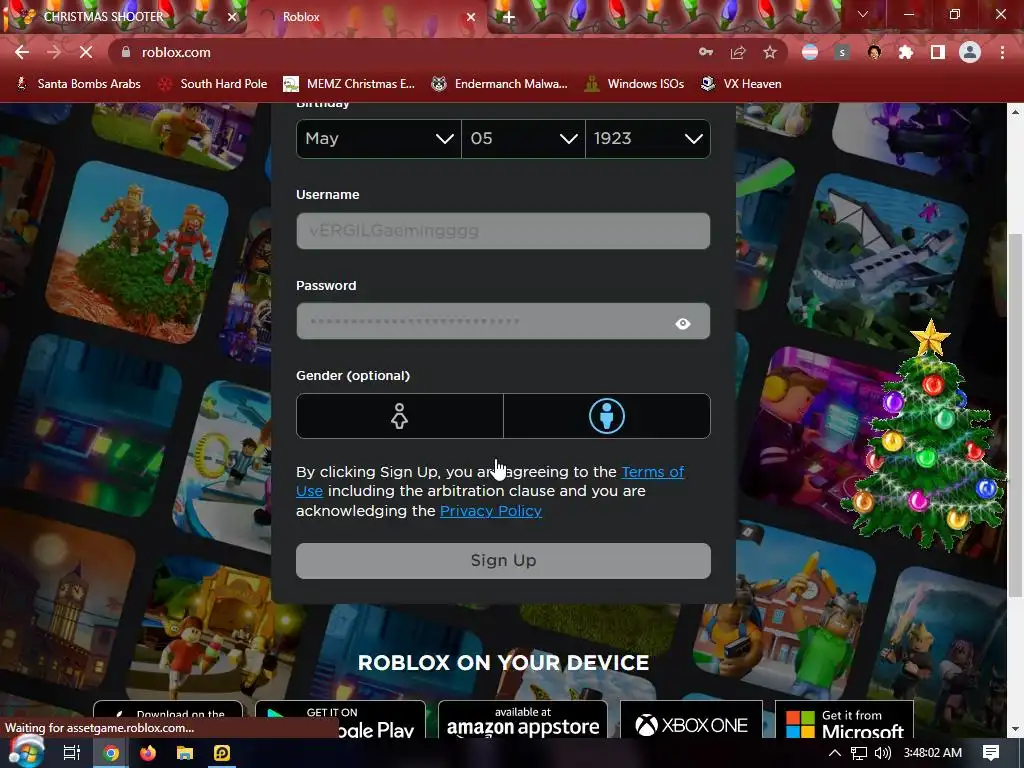Click the amazon appstore badge
The height and width of the screenshot is (768, 1024).
tap(522, 720)
